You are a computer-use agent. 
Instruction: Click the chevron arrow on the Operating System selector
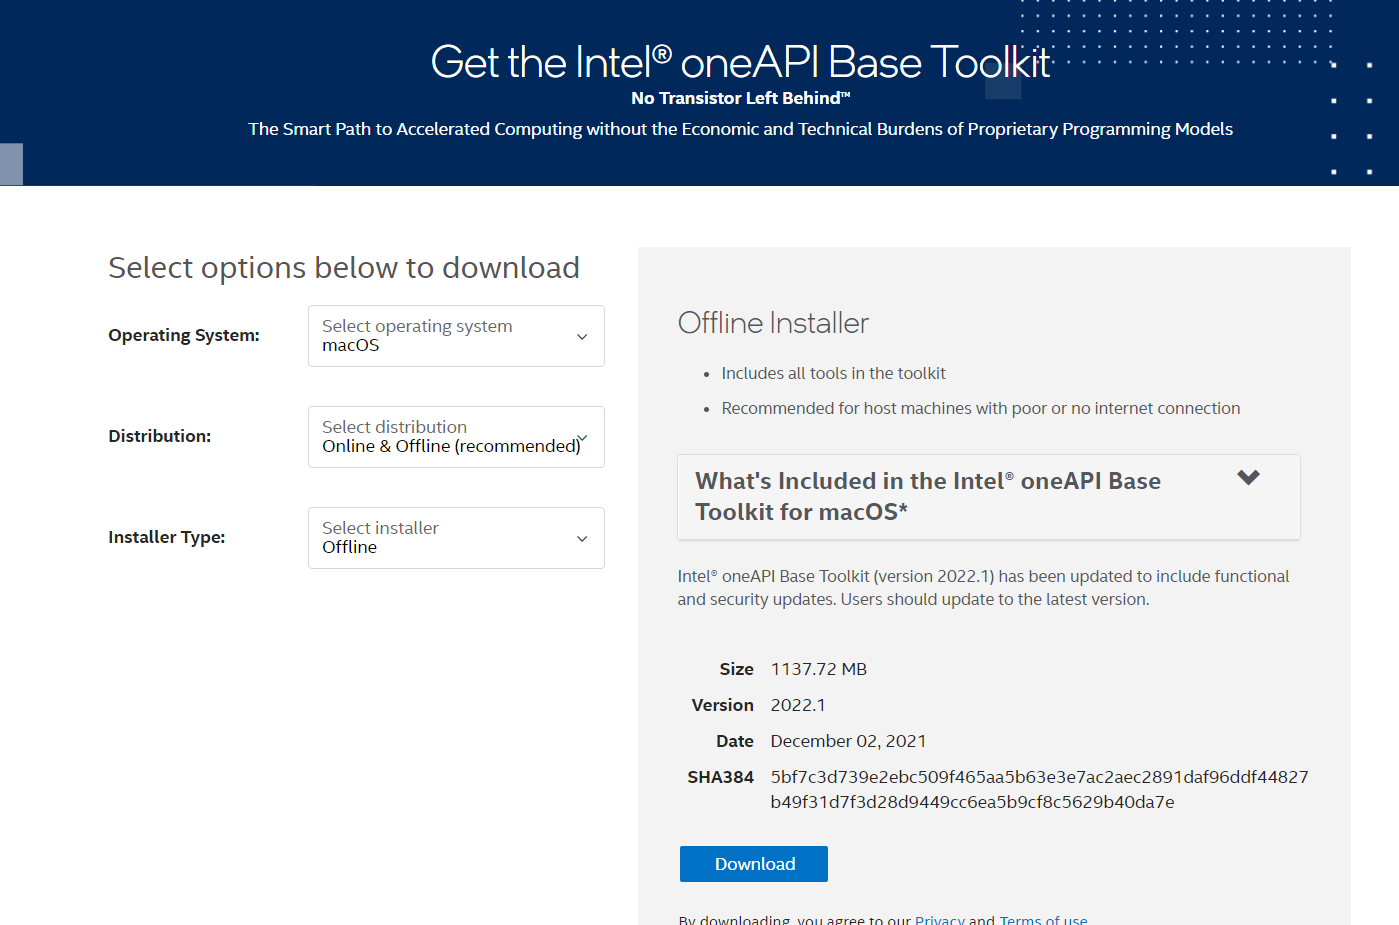(x=581, y=337)
